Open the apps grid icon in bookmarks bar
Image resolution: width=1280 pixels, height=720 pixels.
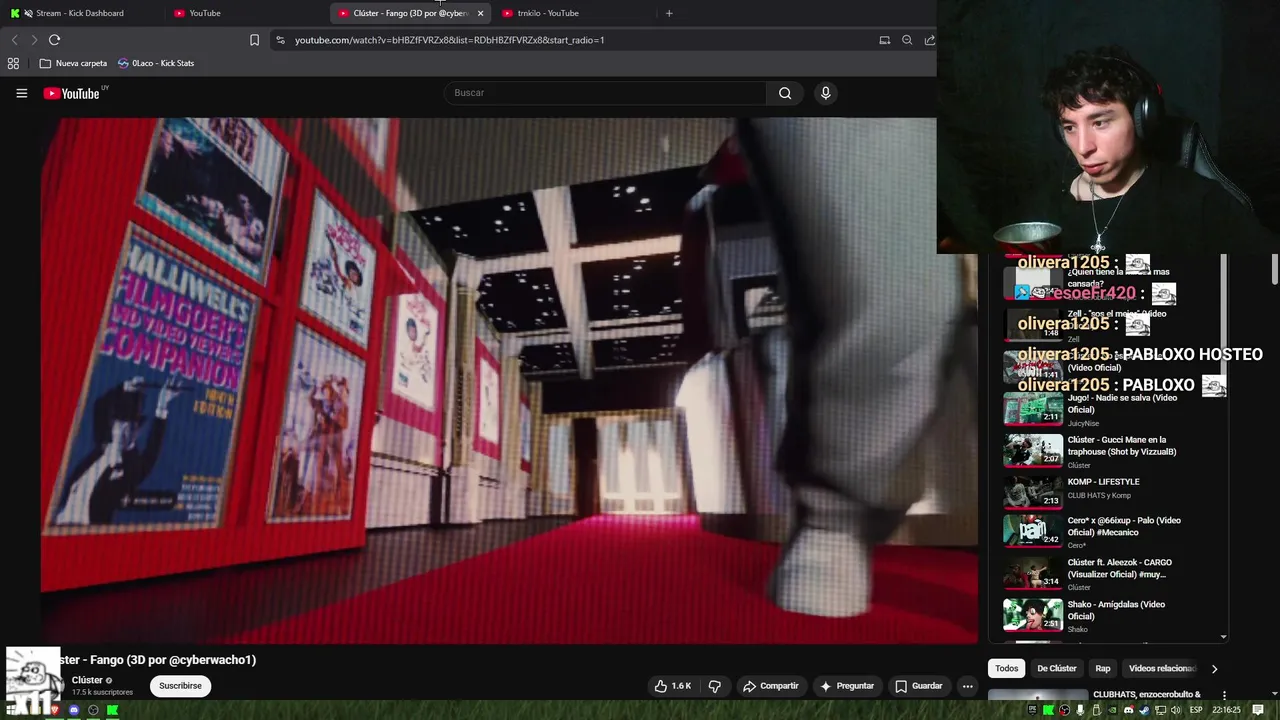pyautogui.click(x=13, y=63)
